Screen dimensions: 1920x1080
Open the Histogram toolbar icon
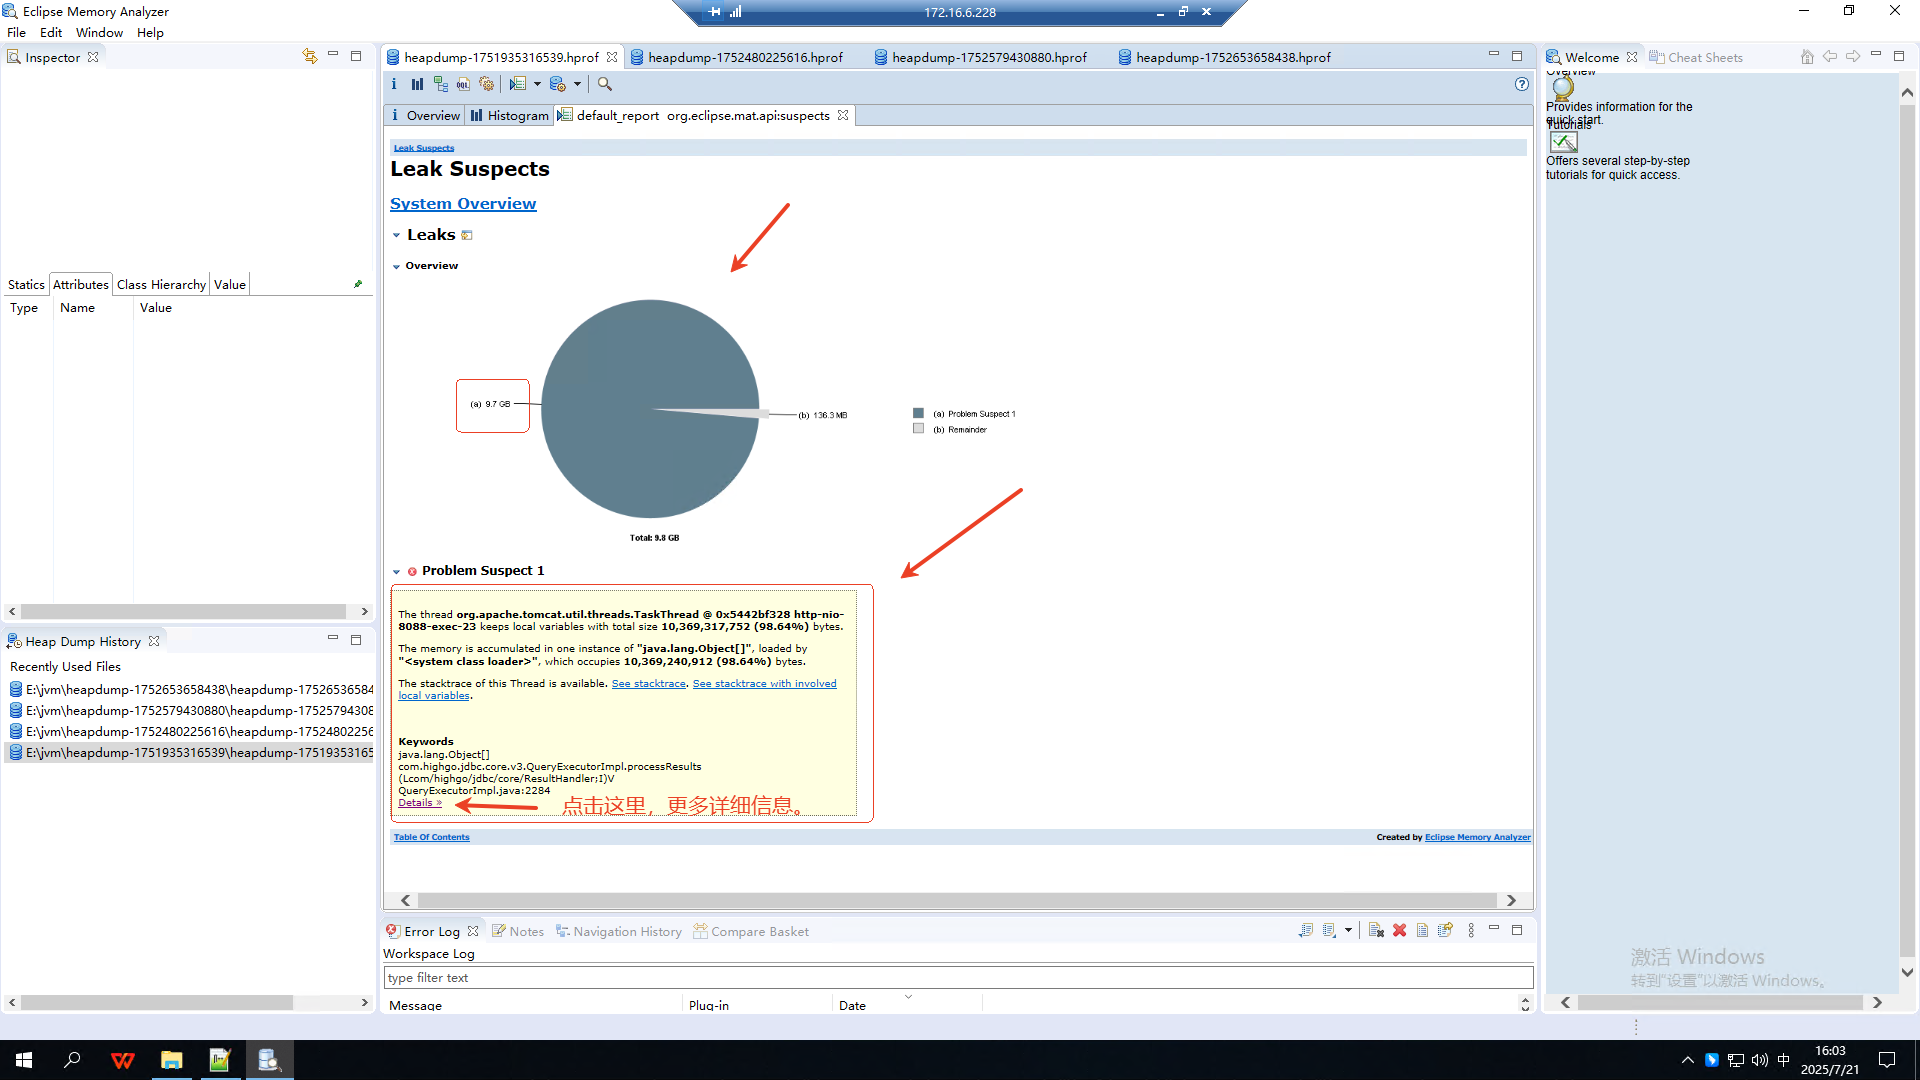[417, 85]
